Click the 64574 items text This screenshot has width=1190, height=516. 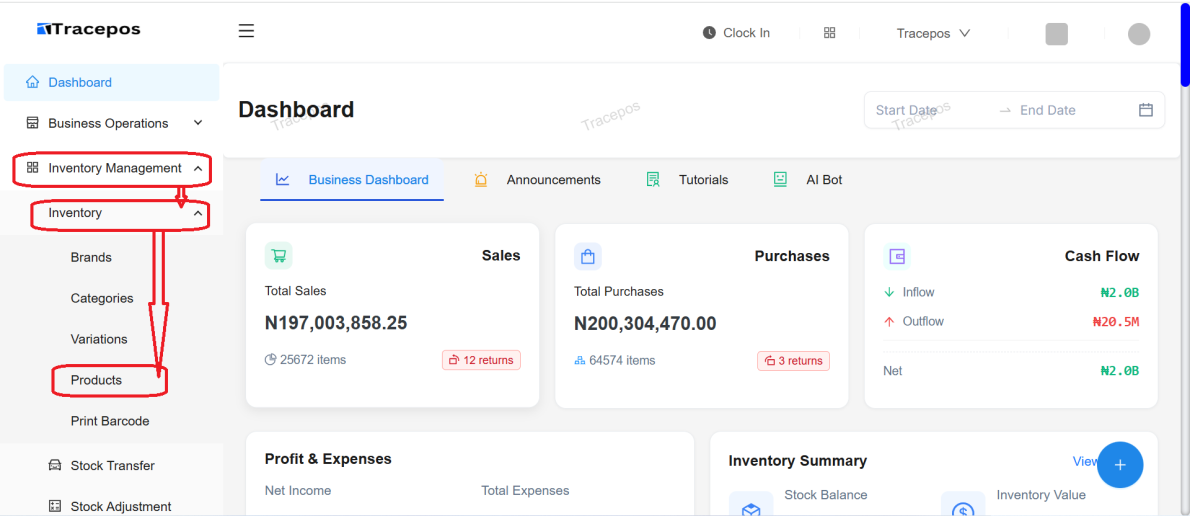tap(622, 360)
